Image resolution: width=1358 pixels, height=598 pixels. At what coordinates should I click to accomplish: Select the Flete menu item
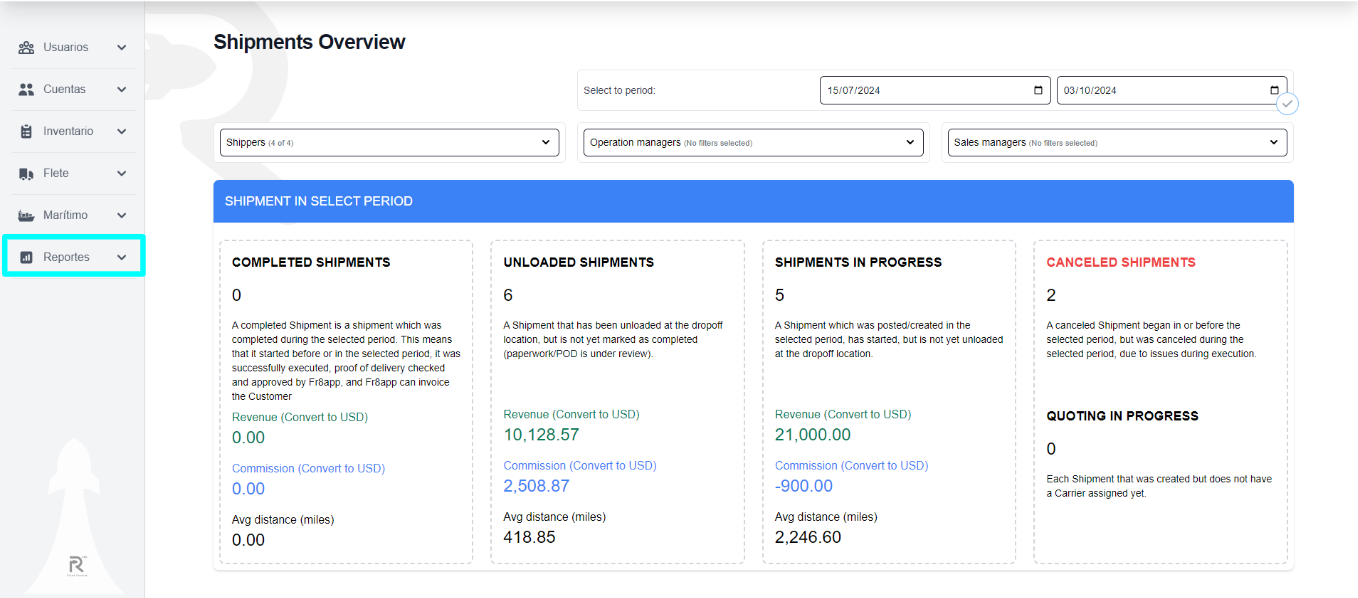63,172
